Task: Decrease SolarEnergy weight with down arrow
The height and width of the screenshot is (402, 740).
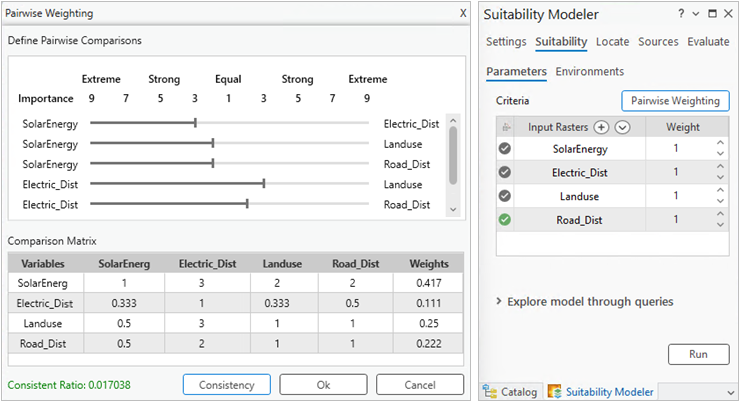Action: pyautogui.click(x=720, y=154)
